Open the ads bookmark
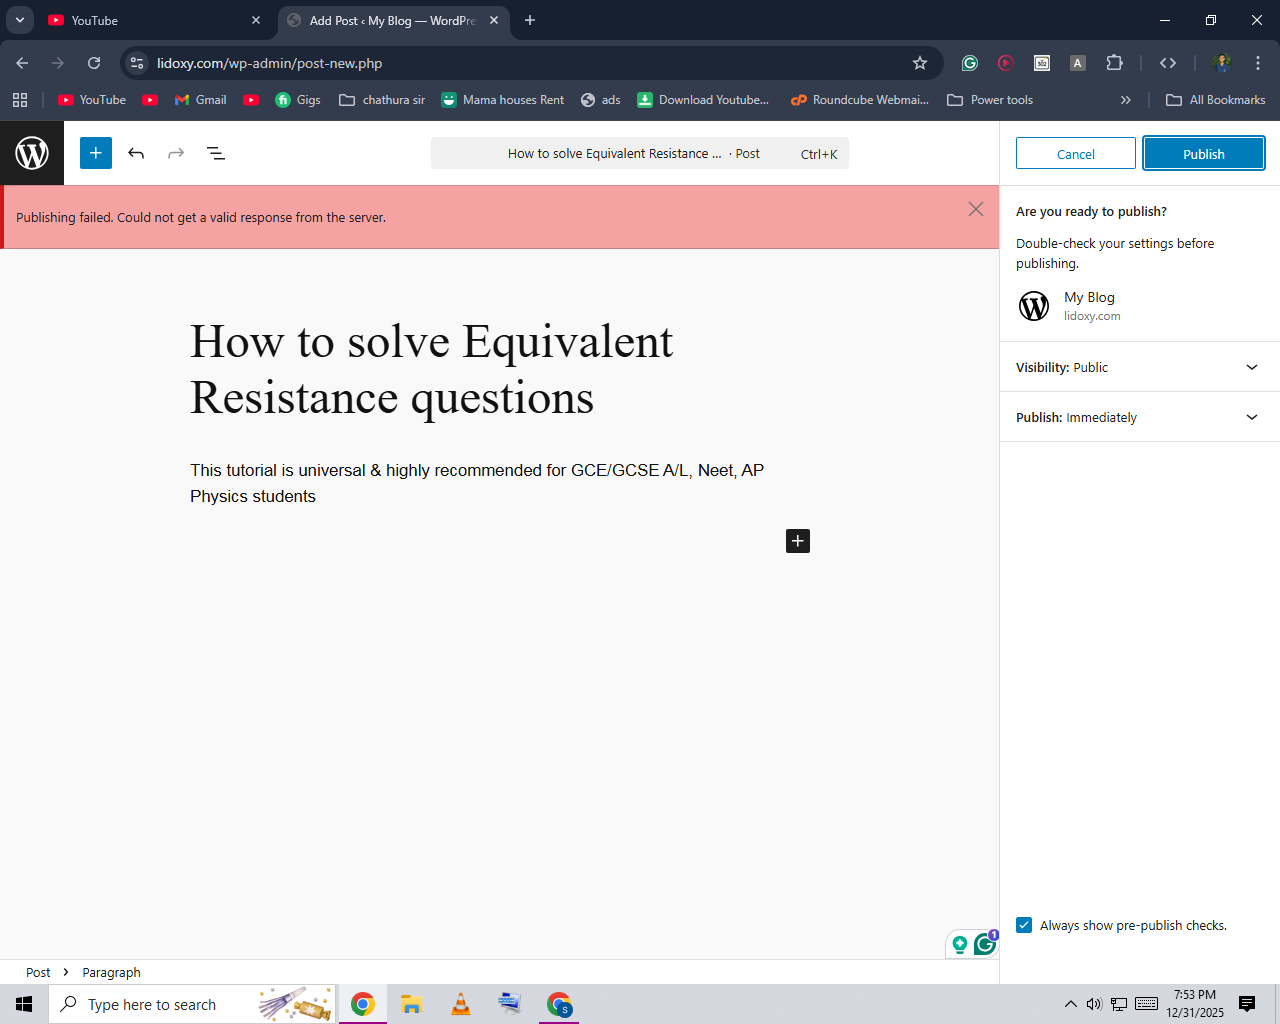Screen dimensions: 1280x1024 click(601, 100)
